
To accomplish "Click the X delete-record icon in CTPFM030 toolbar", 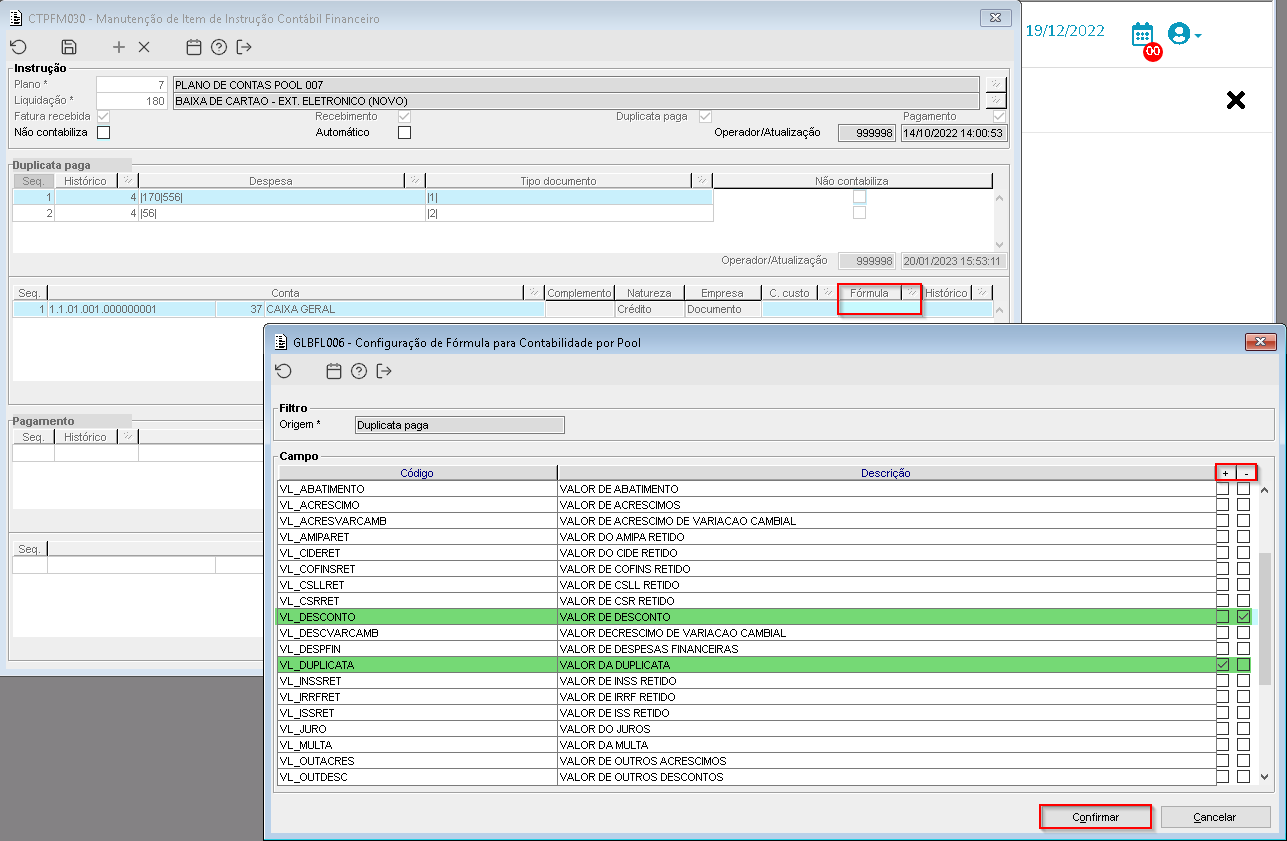I will [x=144, y=47].
